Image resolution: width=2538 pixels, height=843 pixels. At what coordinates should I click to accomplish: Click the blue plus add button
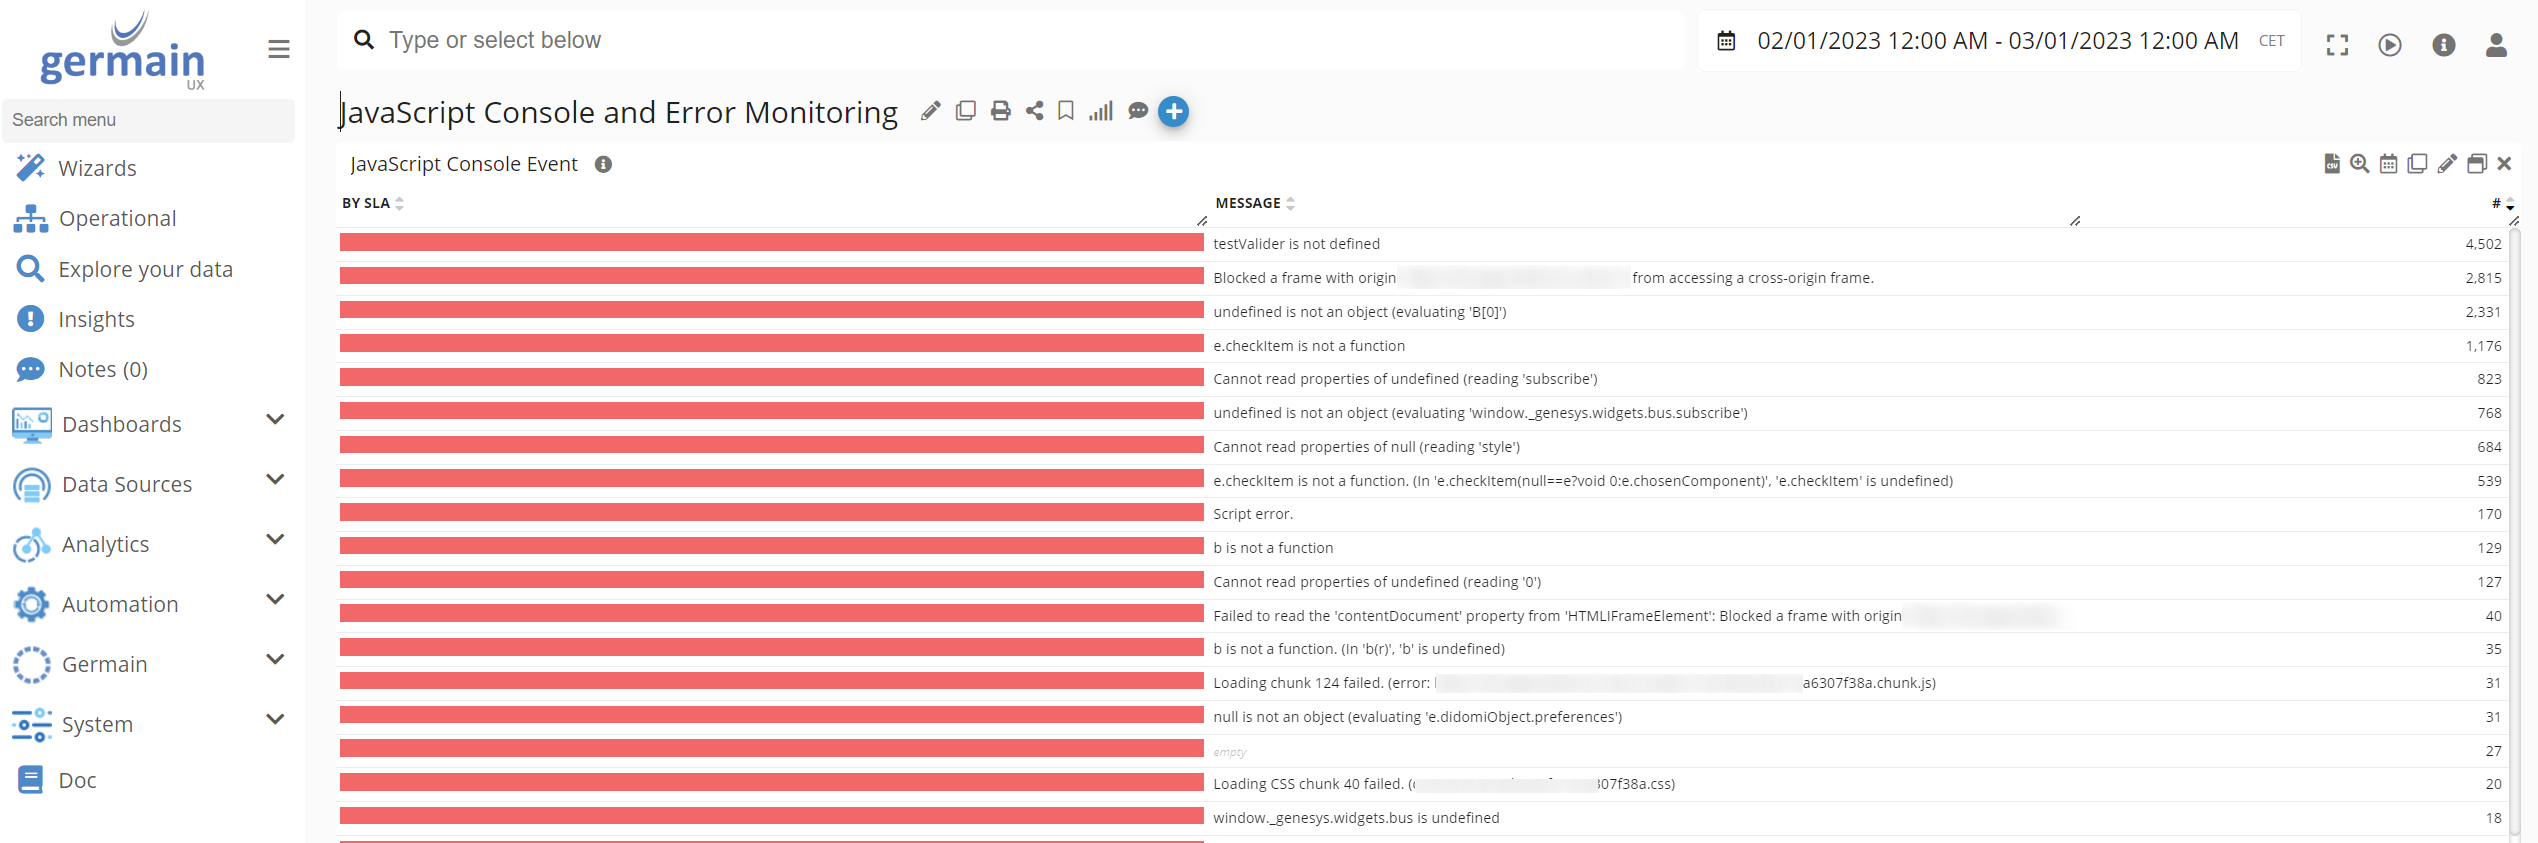click(x=1173, y=111)
